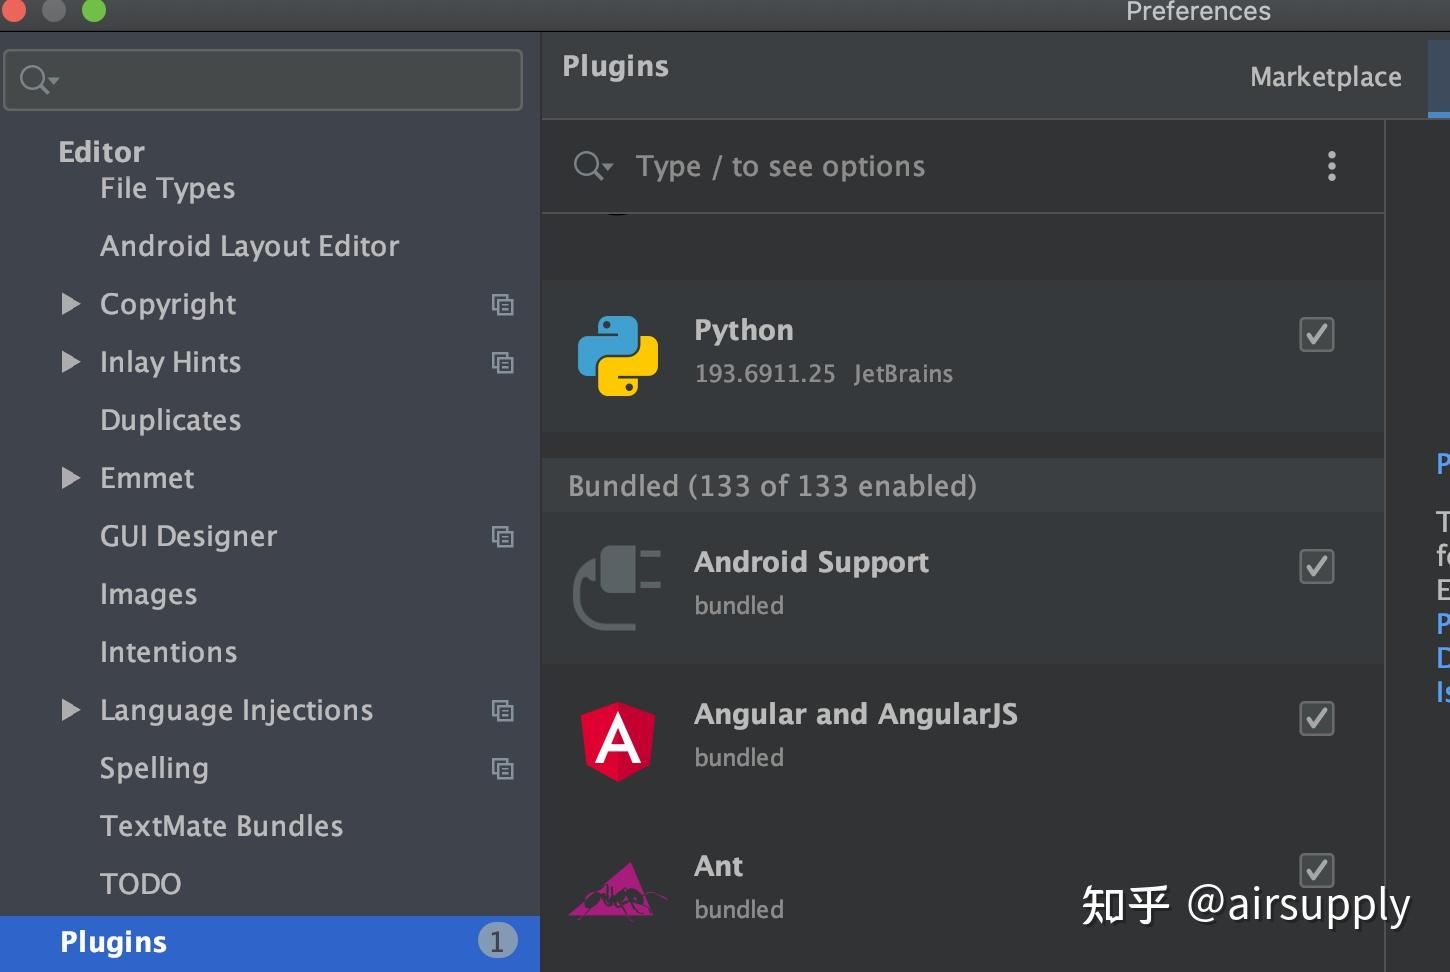
Task: Click the green maximize window button
Action: tap(93, 10)
